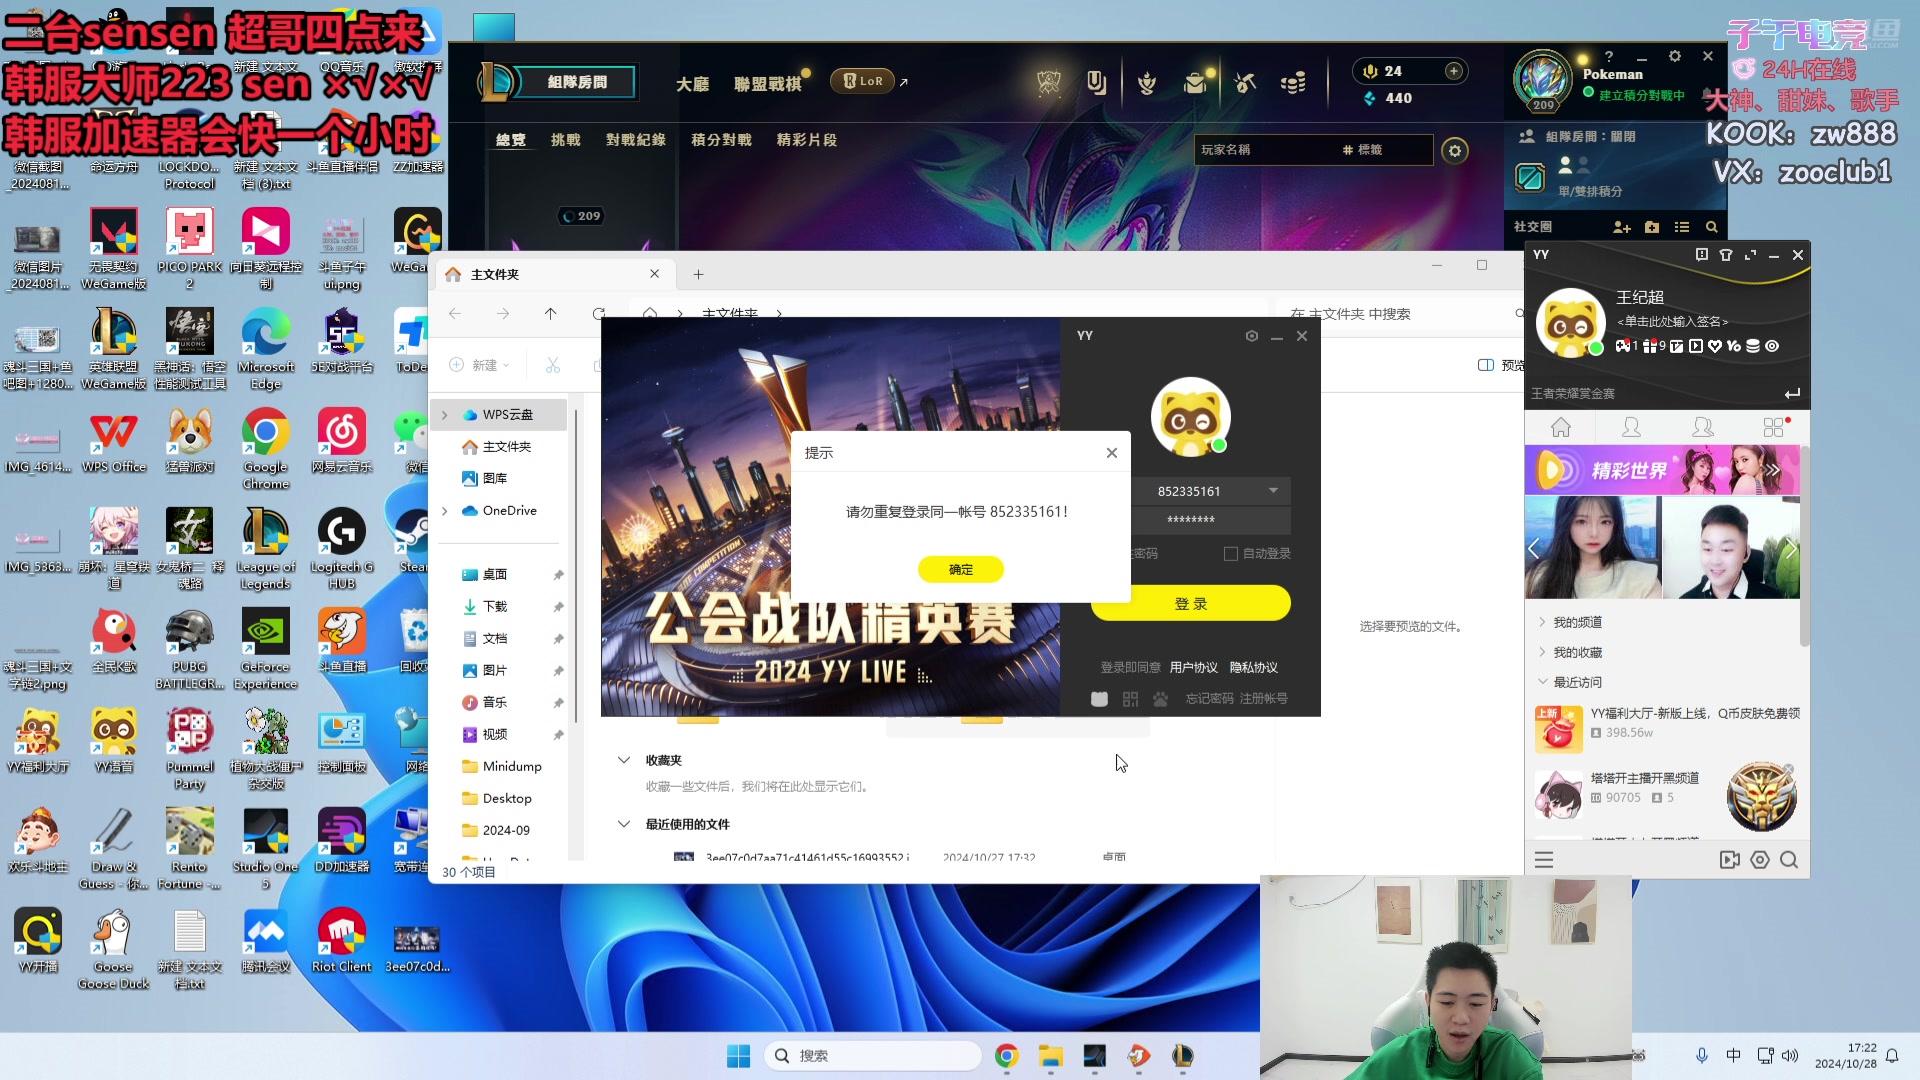The image size is (1920, 1080).
Task: Open the 新建 dropdown in Explorer toolbar
Action: (x=480, y=366)
